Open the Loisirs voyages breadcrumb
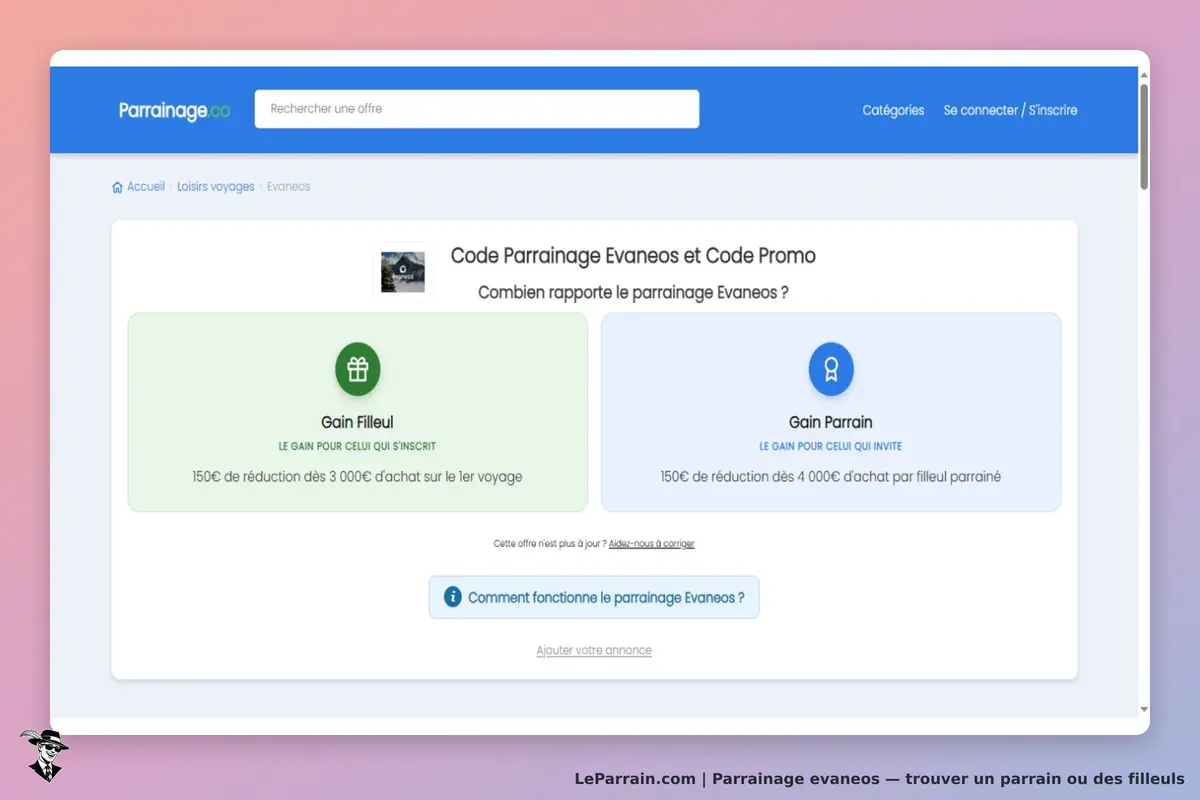1200x800 pixels. pyautogui.click(x=216, y=187)
